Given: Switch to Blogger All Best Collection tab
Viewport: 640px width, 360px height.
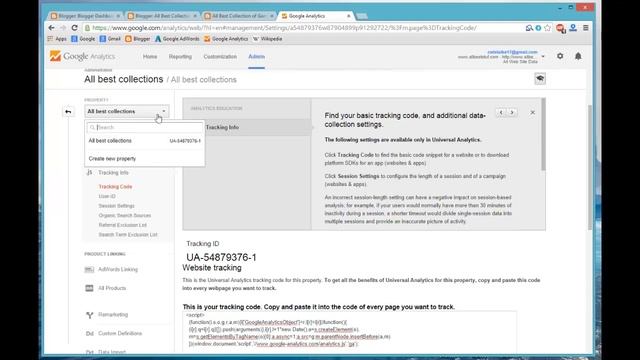Looking at the screenshot, I should pyautogui.click(x=162, y=16).
